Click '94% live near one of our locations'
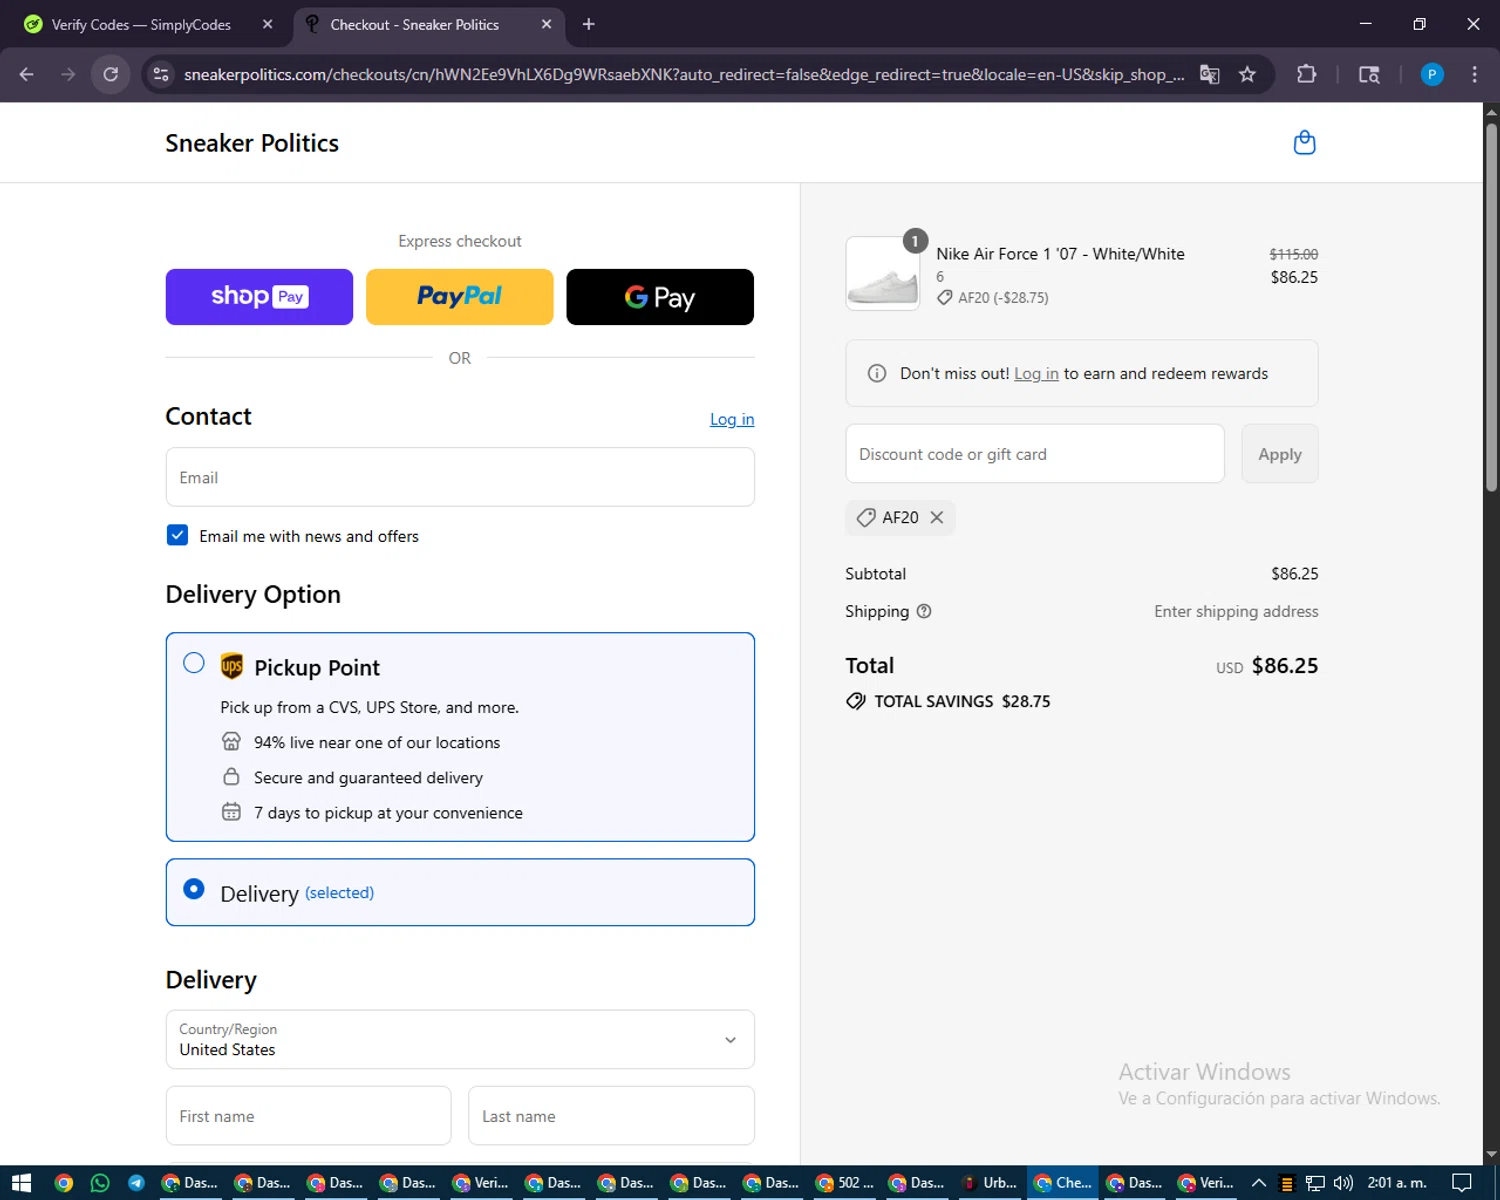This screenshot has height=1200, width=1500. 377,742
